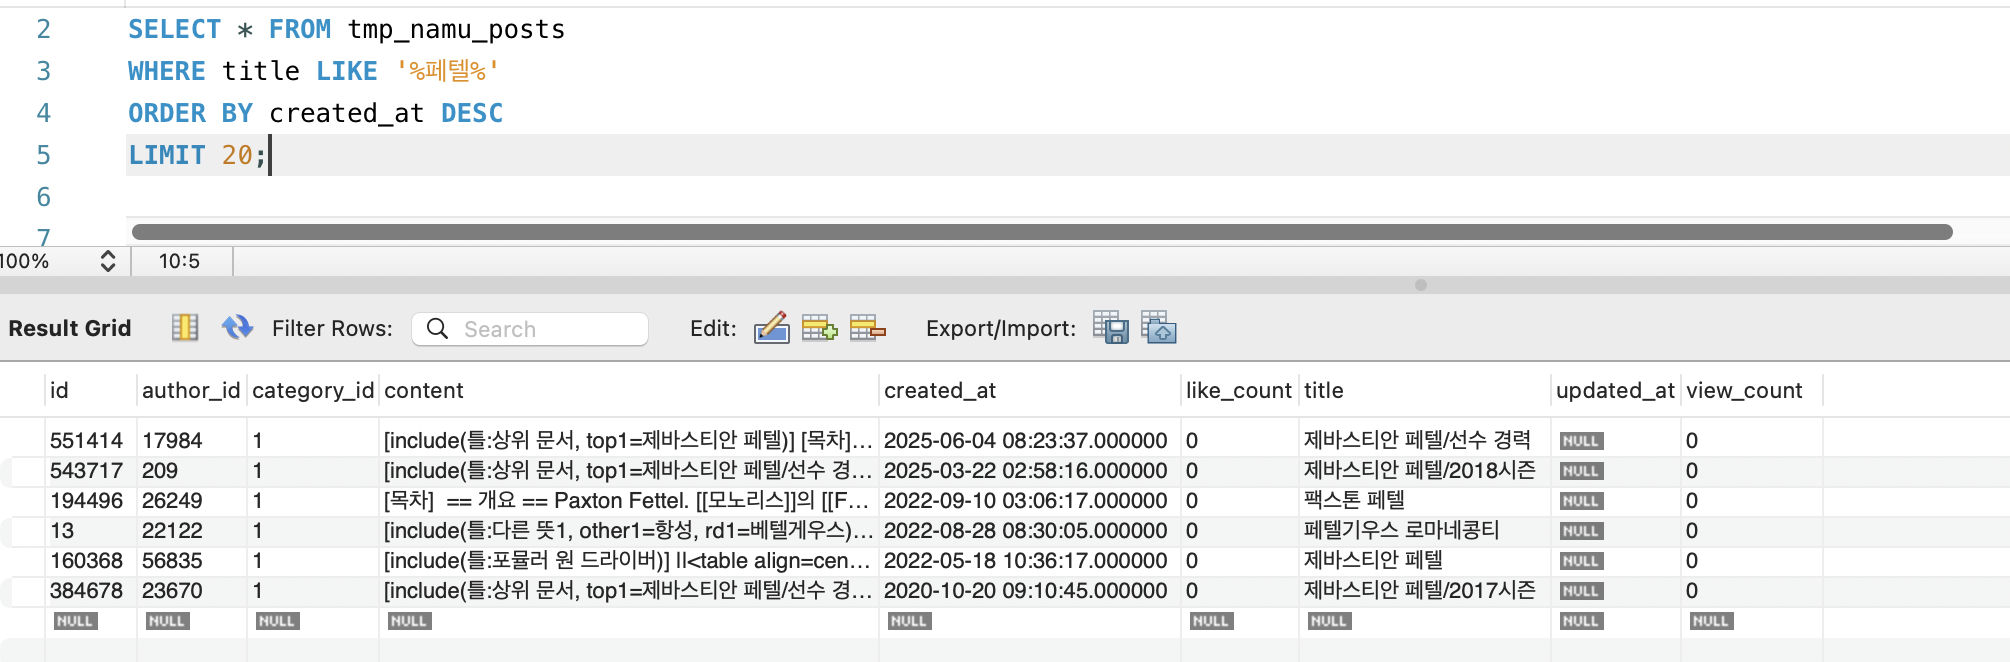The height and width of the screenshot is (662, 2010).
Task: Click the splitter handle dot above Result Grid
Action: [1421, 285]
